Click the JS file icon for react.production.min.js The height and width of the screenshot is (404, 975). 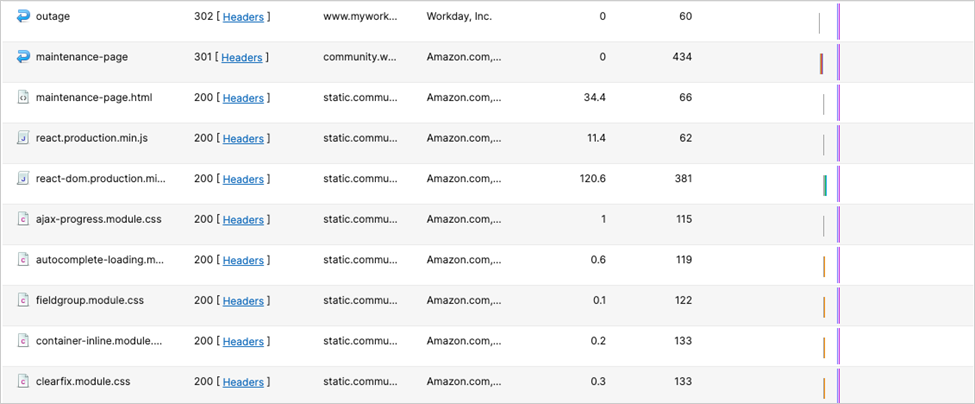[24, 138]
